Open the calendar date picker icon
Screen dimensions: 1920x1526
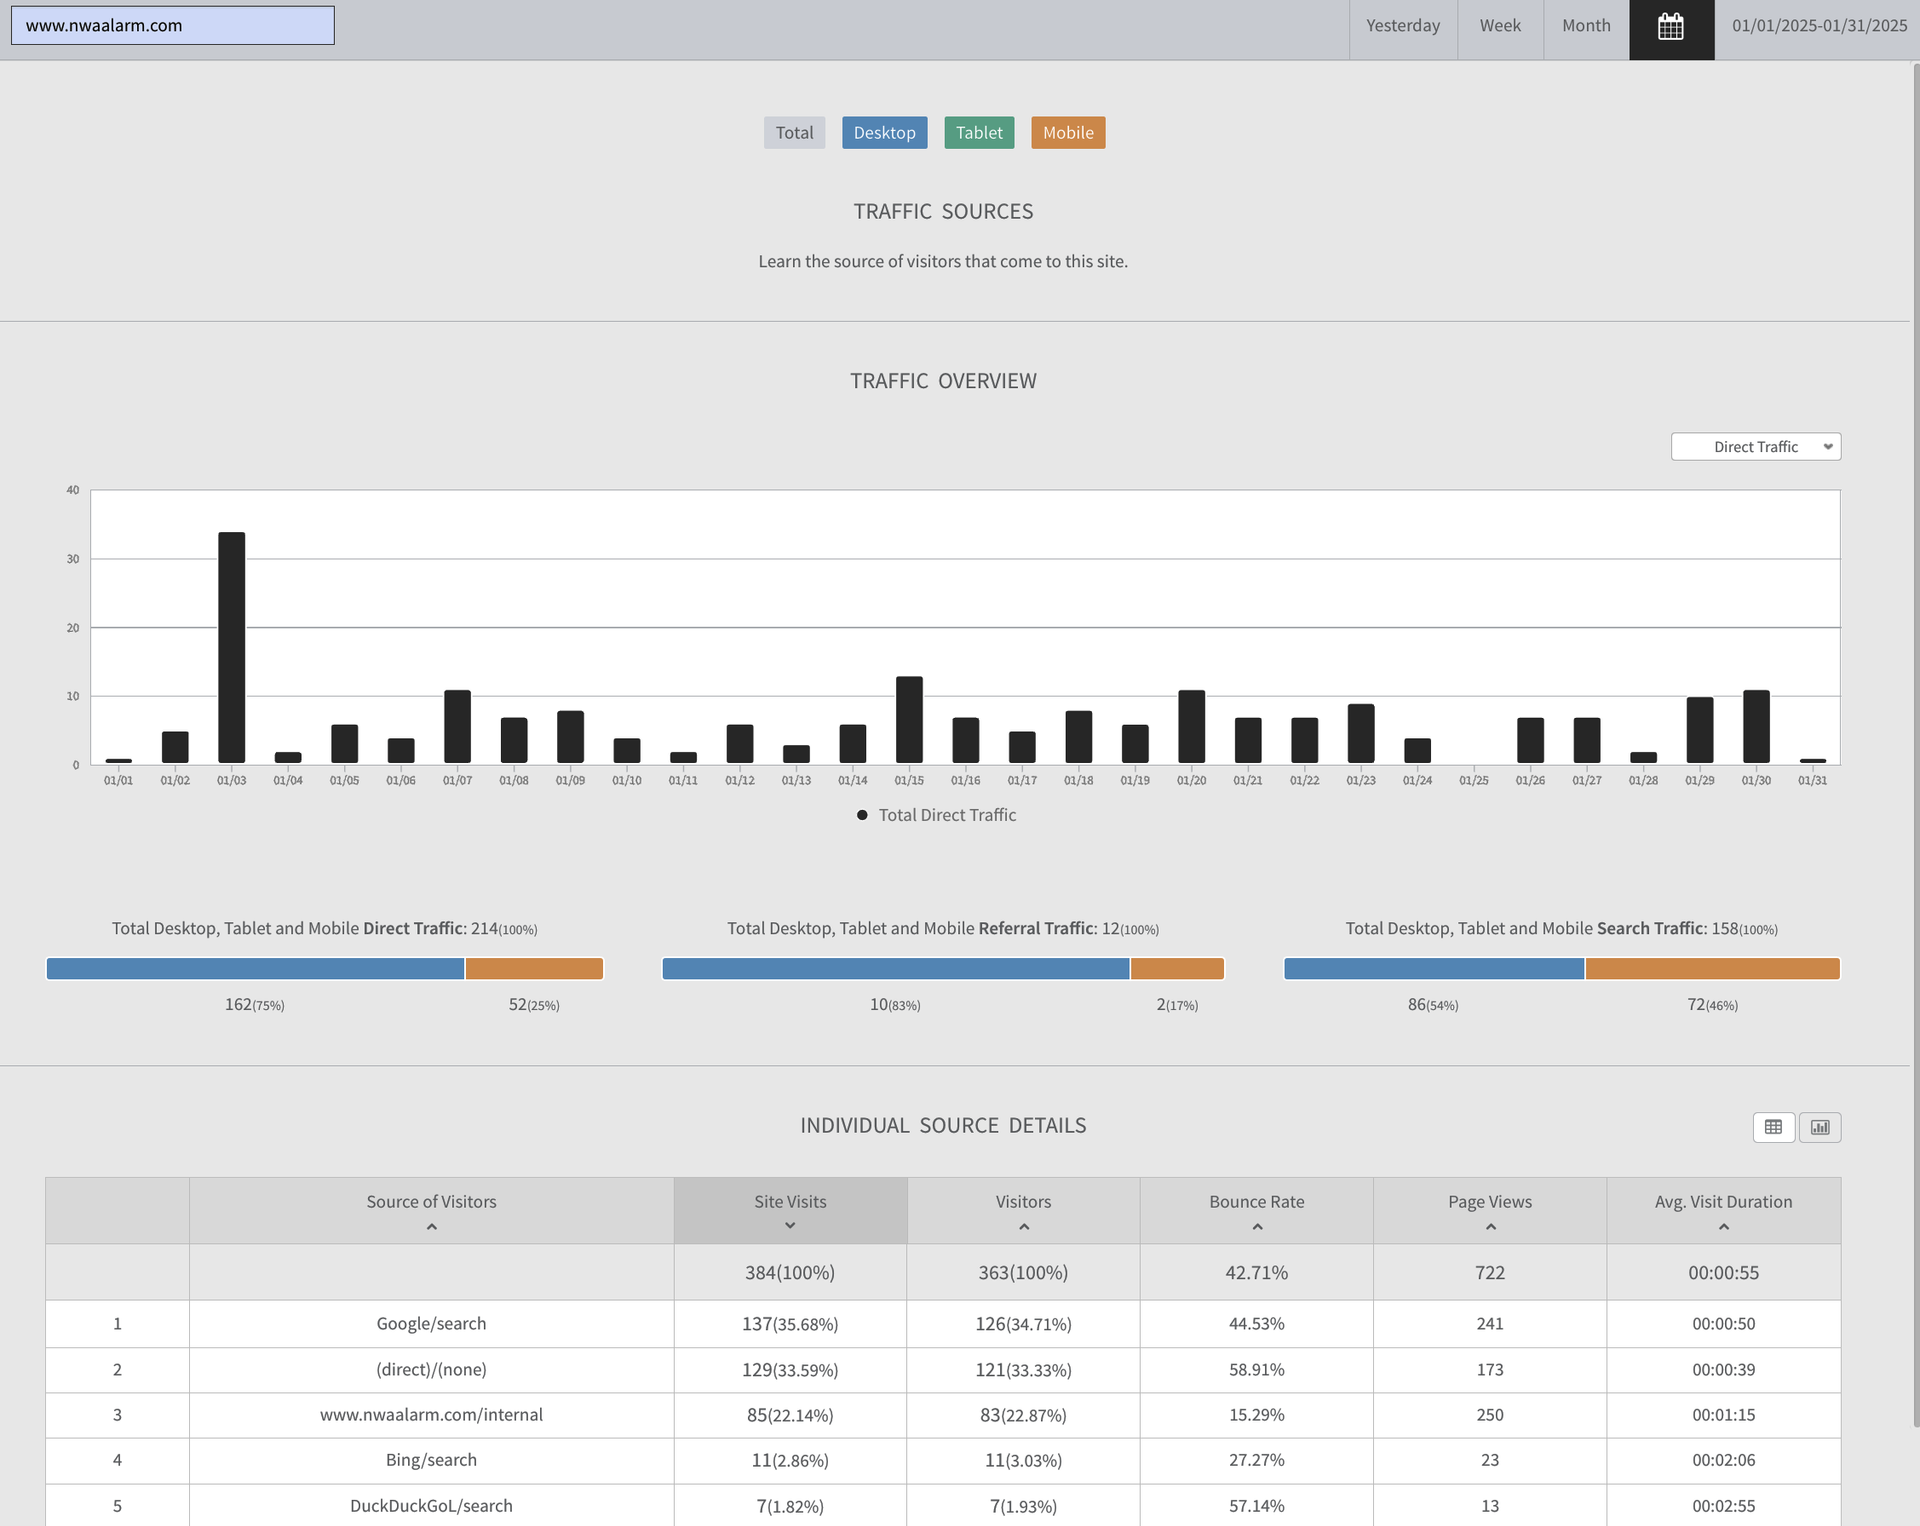[1671, 27]
